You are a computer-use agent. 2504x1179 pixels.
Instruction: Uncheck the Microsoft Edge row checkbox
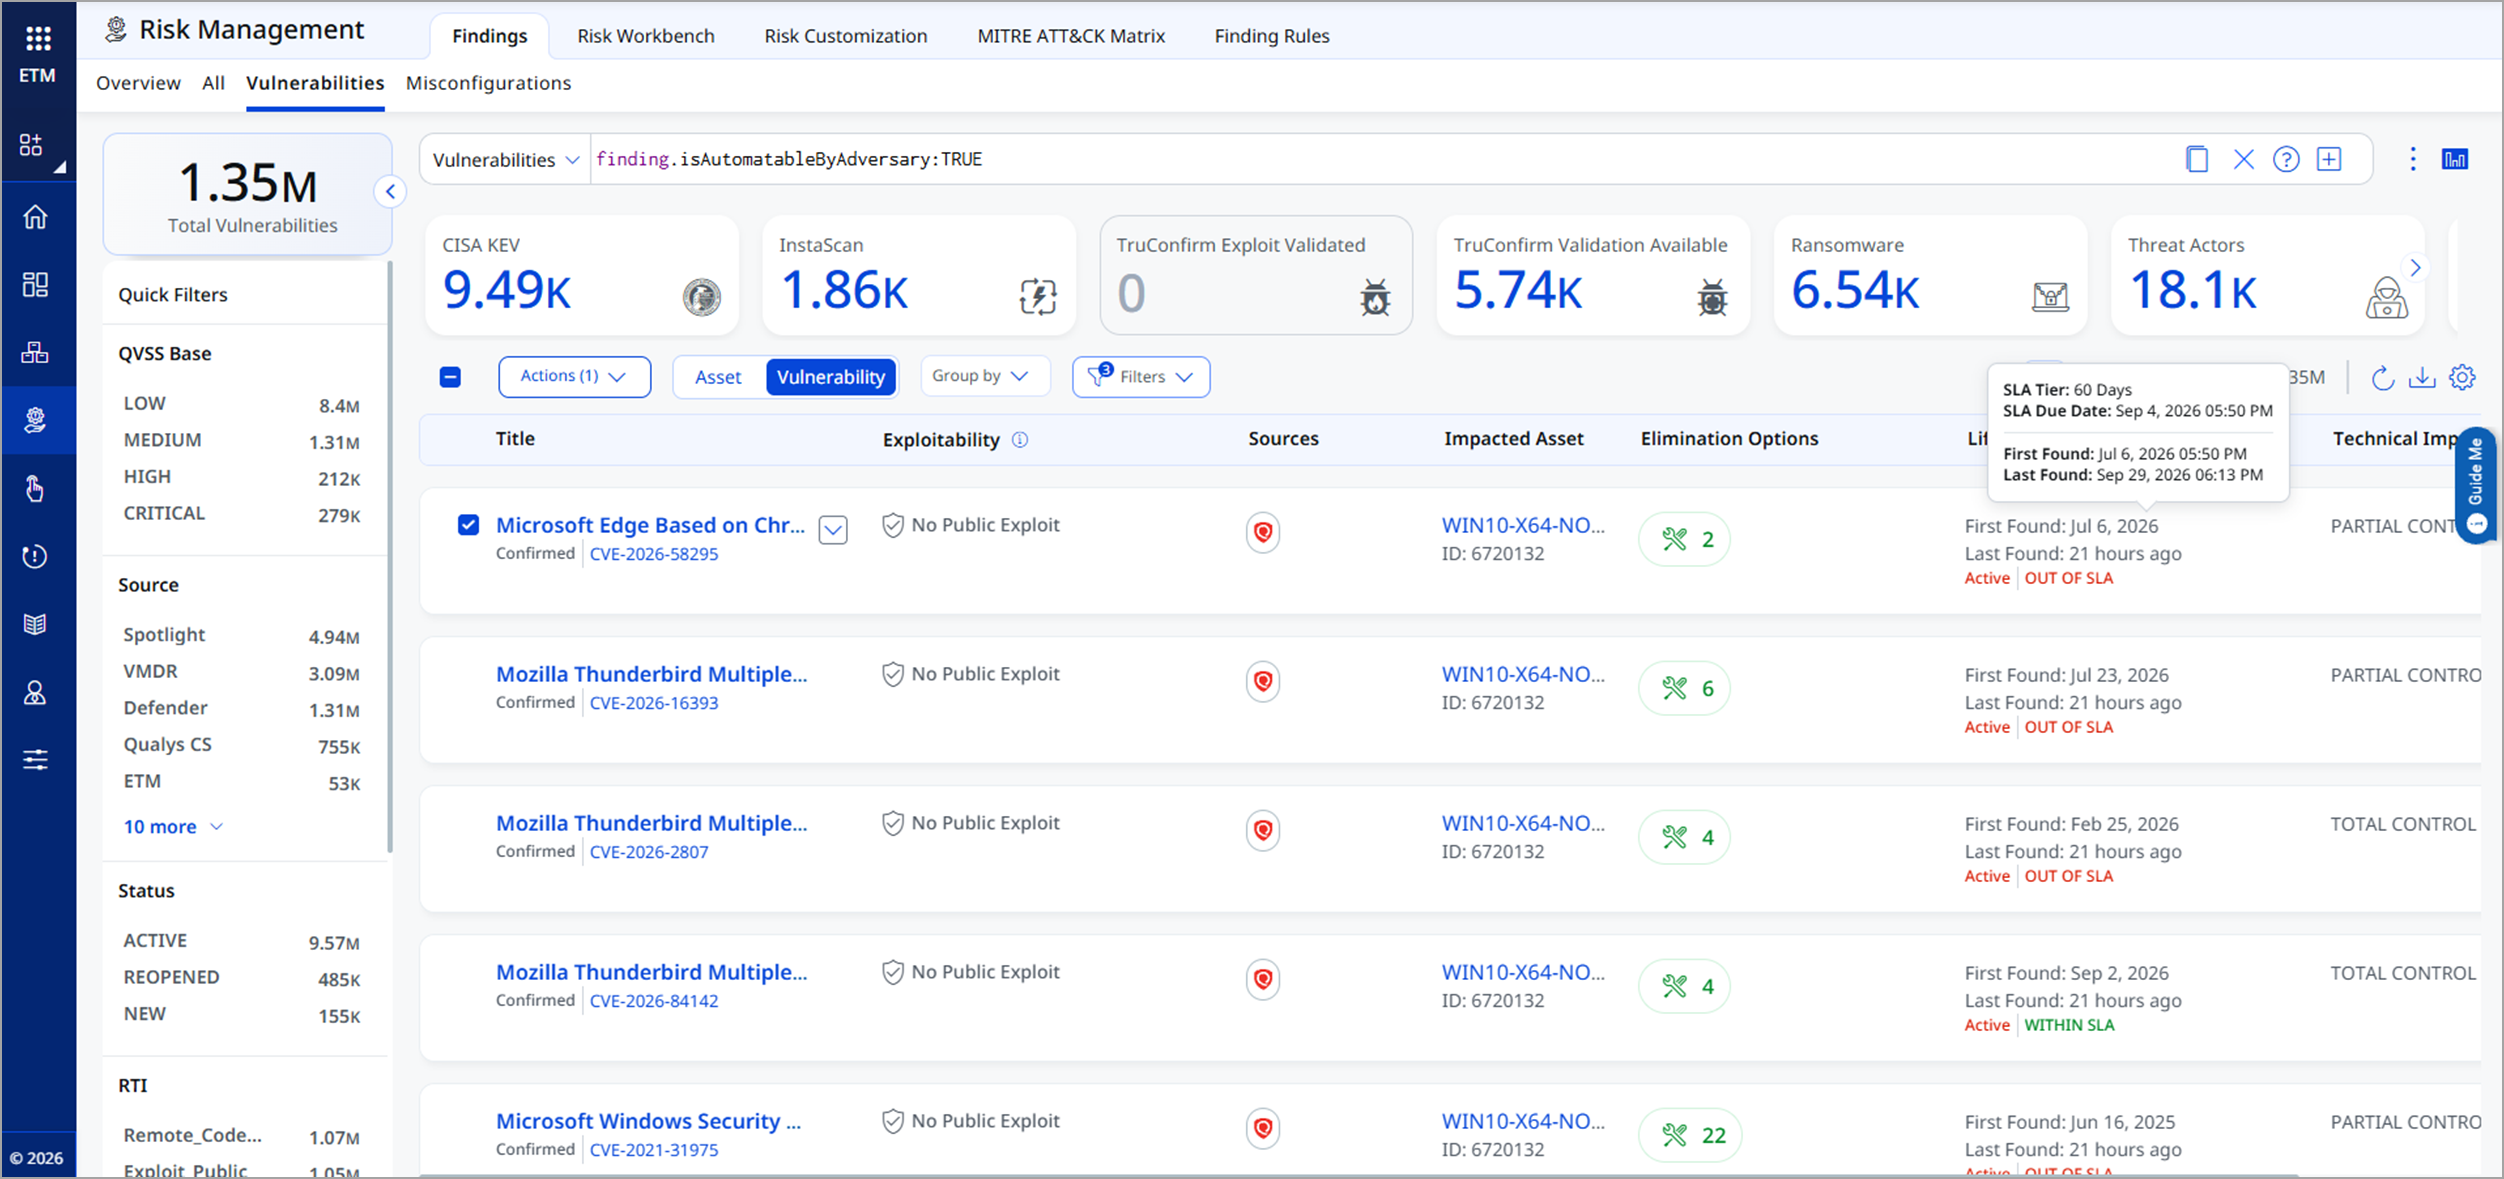[468, 525]
